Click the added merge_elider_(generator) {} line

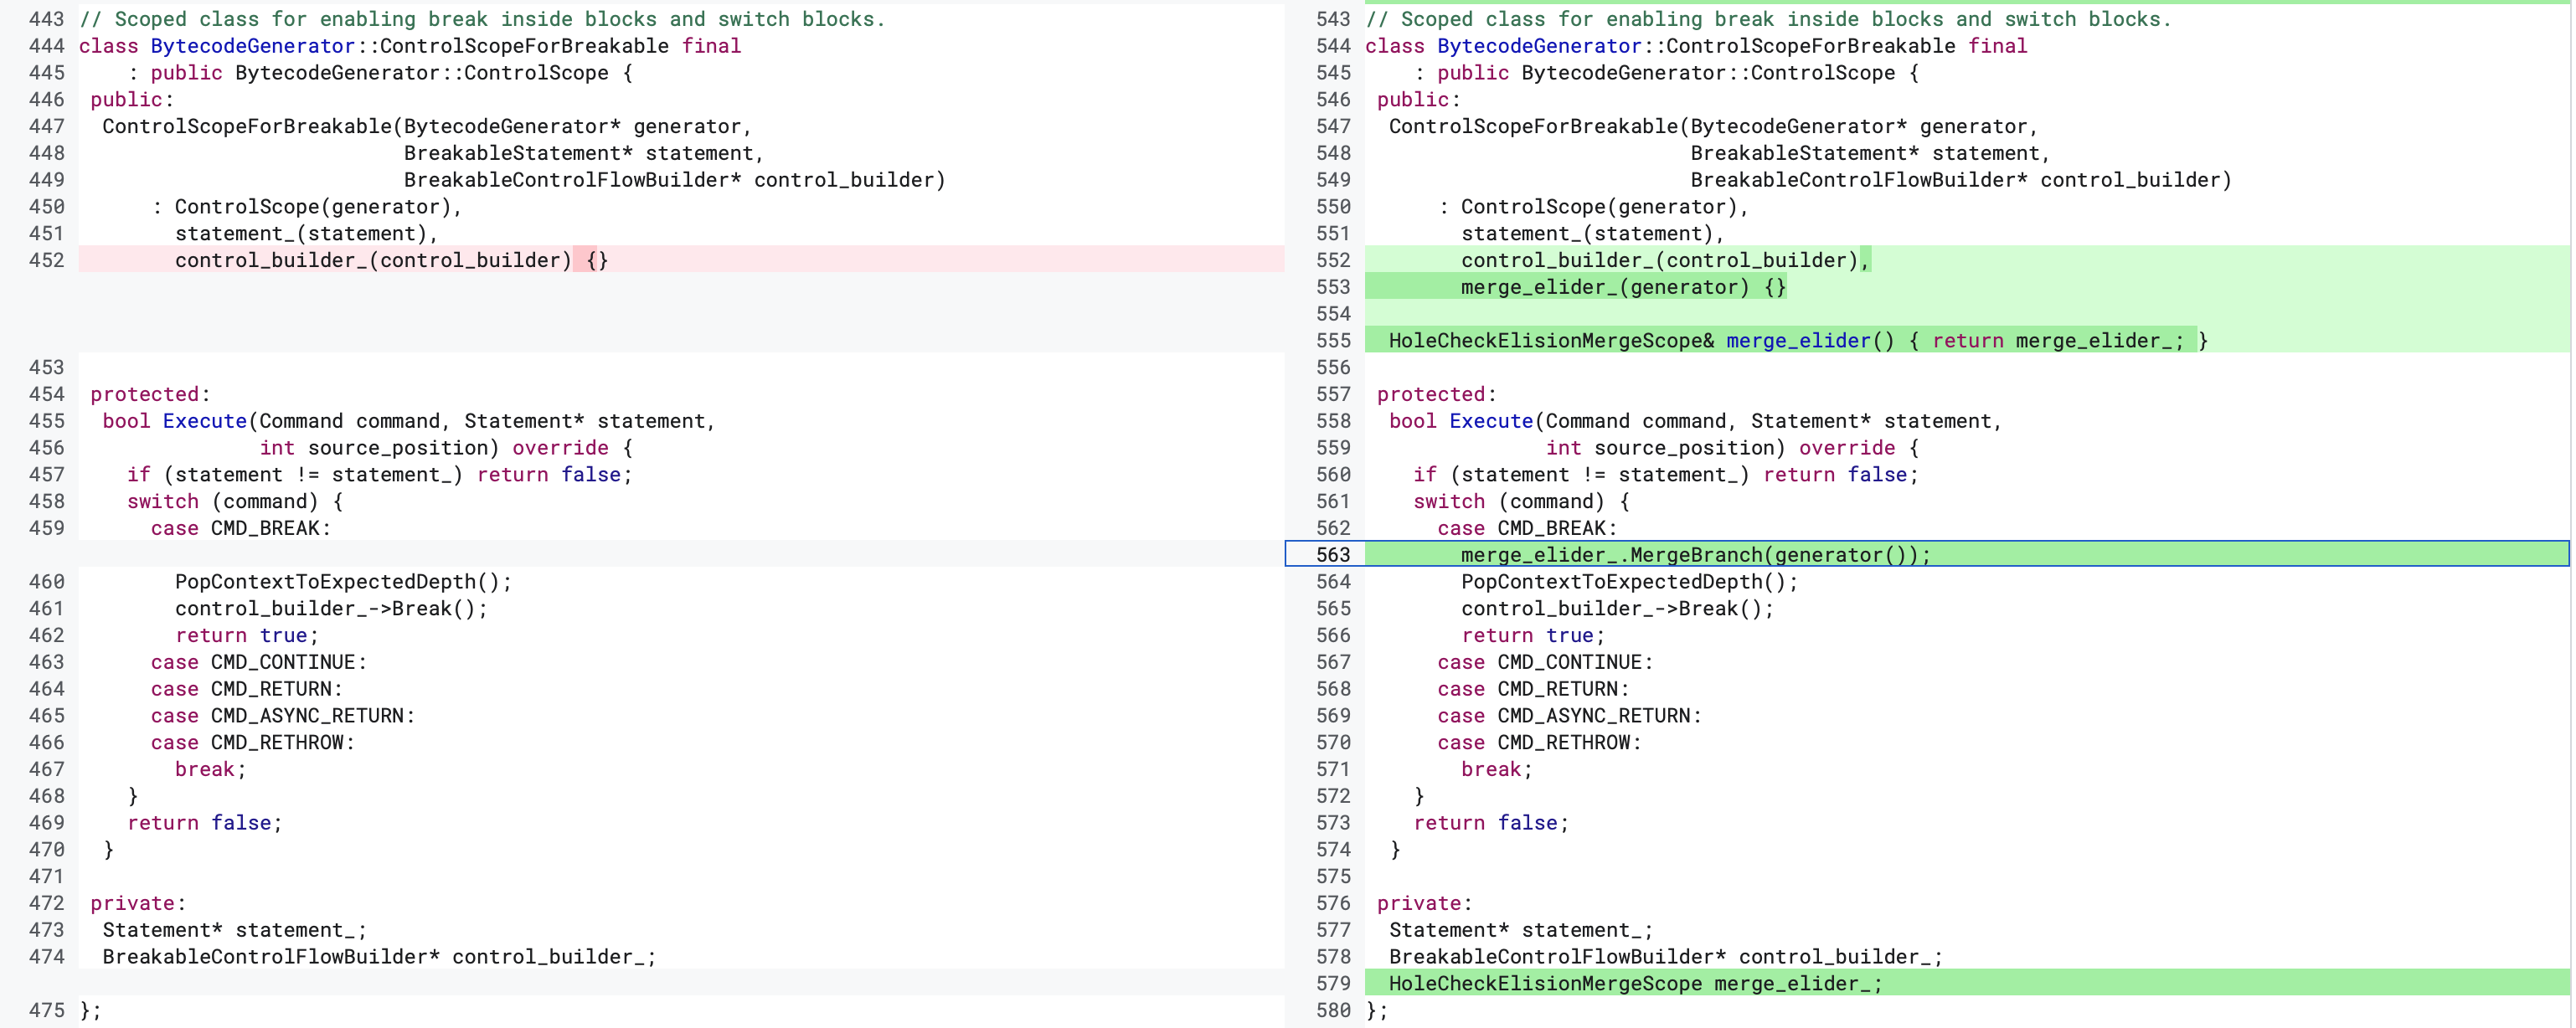pyautogui.click(x=1622, y=287)
